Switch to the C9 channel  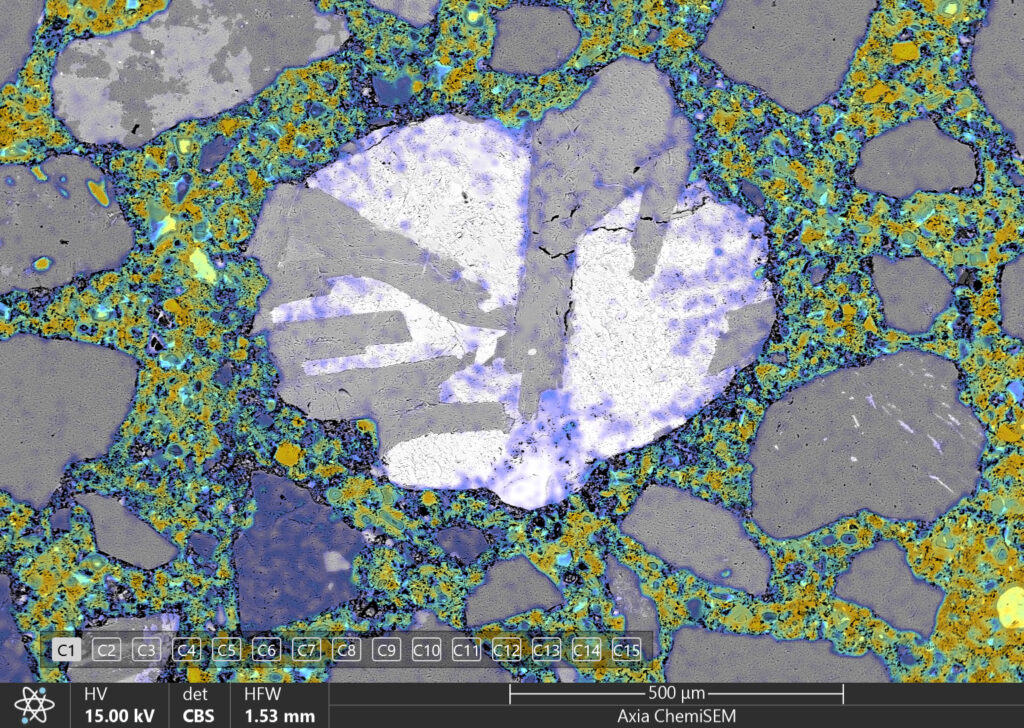click(387, 650)
